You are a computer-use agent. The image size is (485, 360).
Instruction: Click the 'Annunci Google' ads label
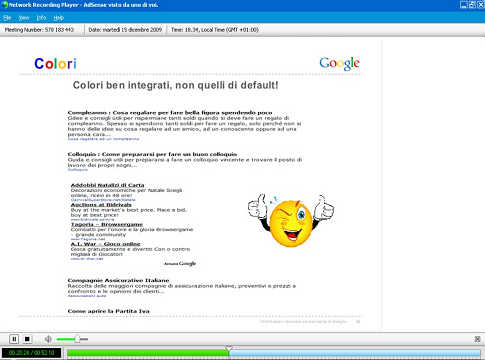click(180, 264)
